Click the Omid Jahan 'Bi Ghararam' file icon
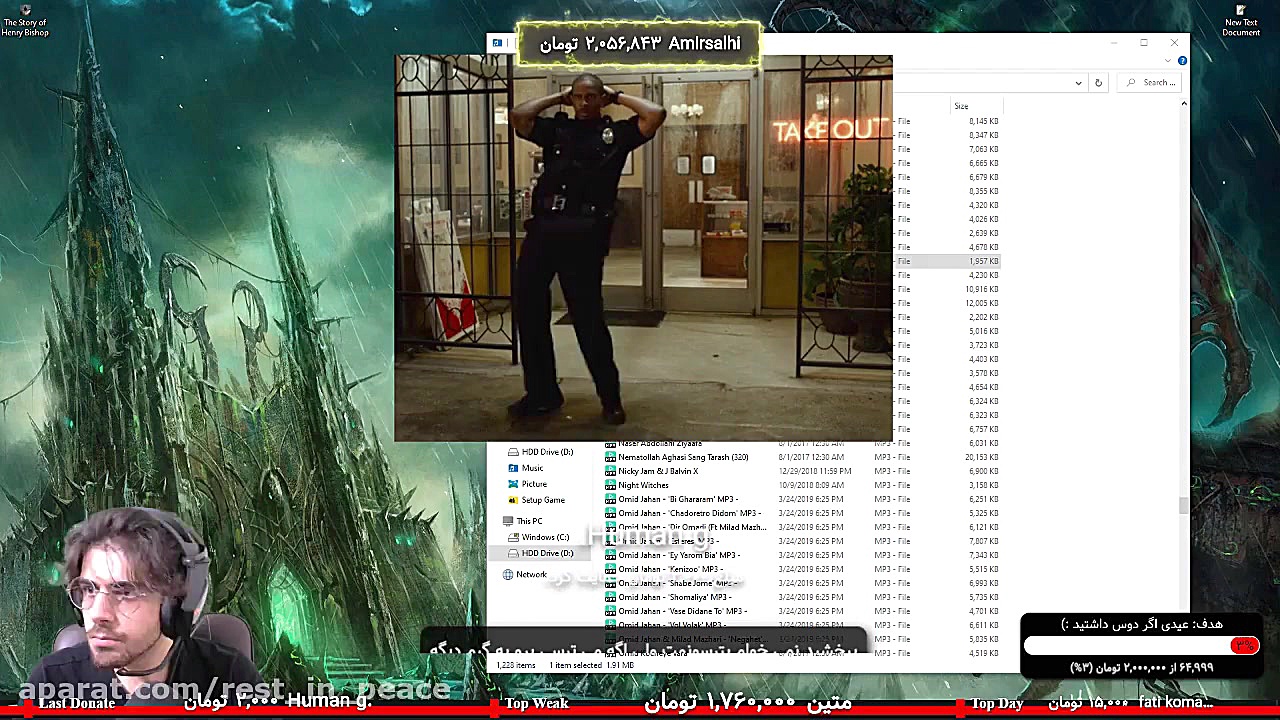Screen dimensions: 1280x720 610,499
